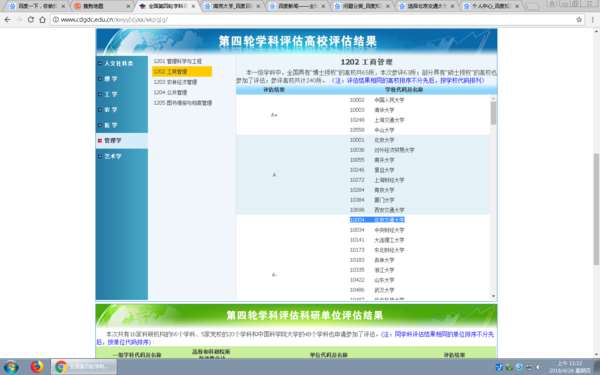600x375 pixels.
Task: Open the Windows Start menu orb
Action: [11, 367]
